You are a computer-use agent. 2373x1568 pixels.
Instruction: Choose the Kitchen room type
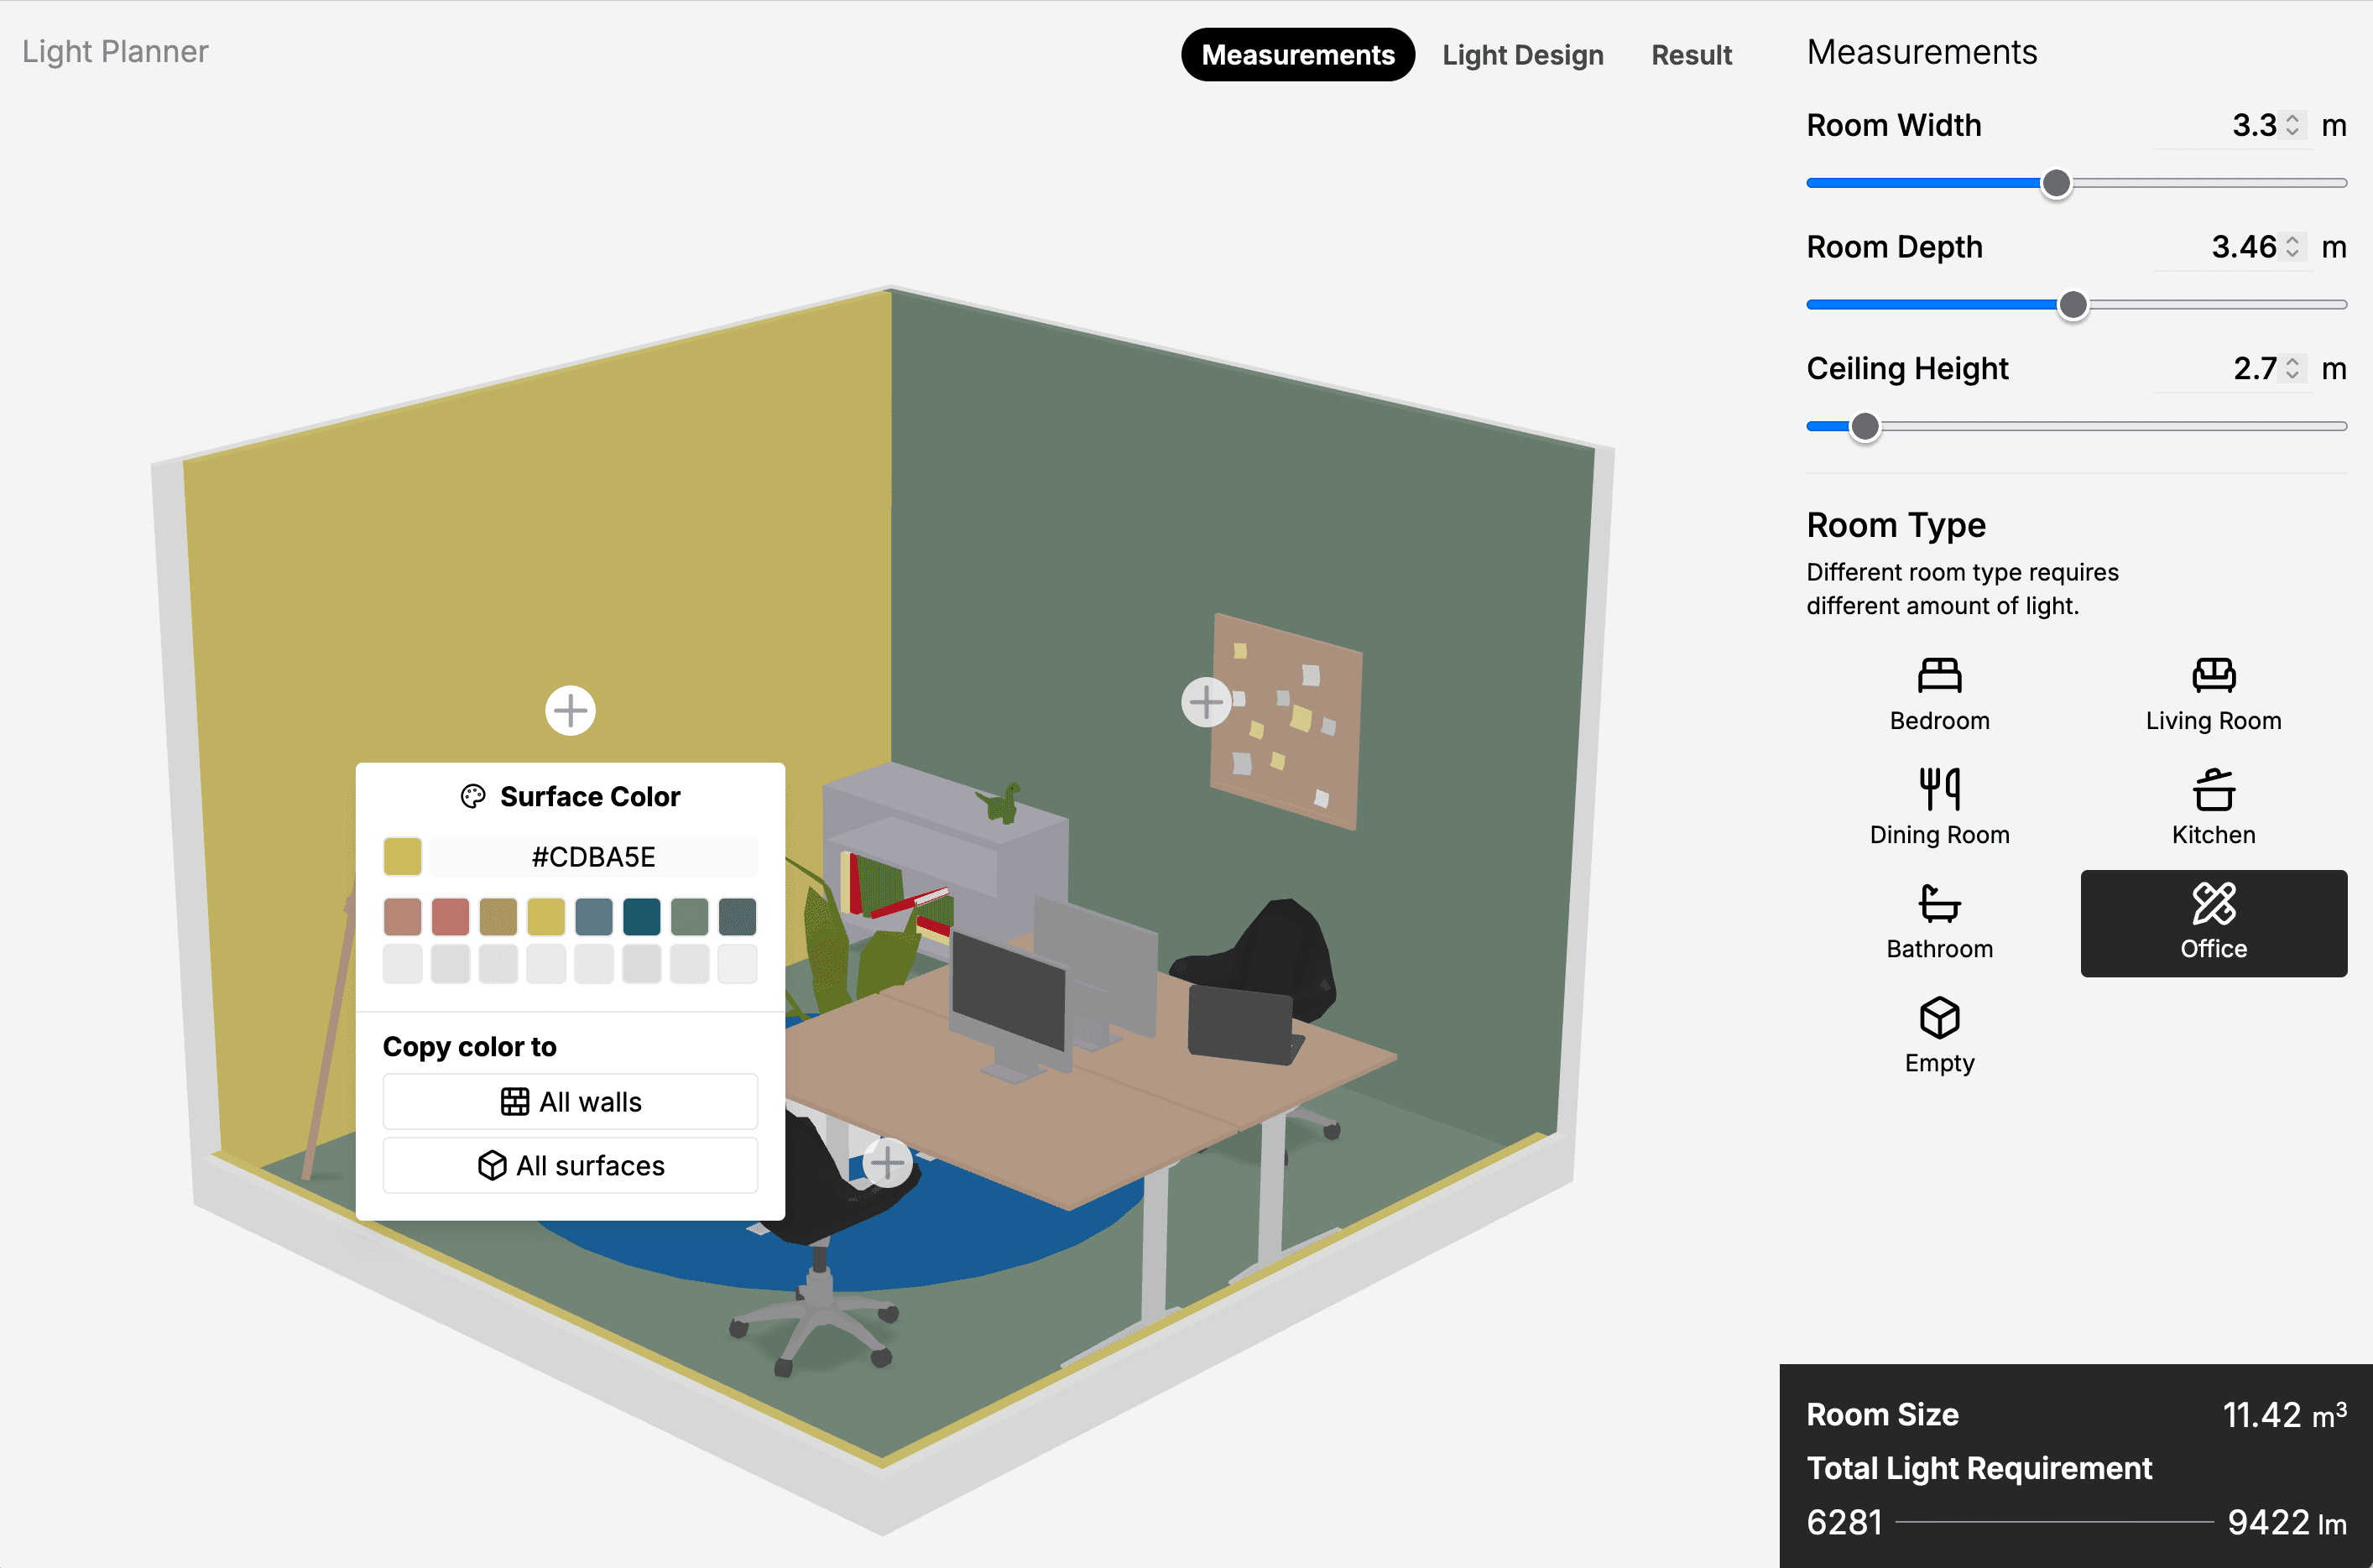(2213, 810)
